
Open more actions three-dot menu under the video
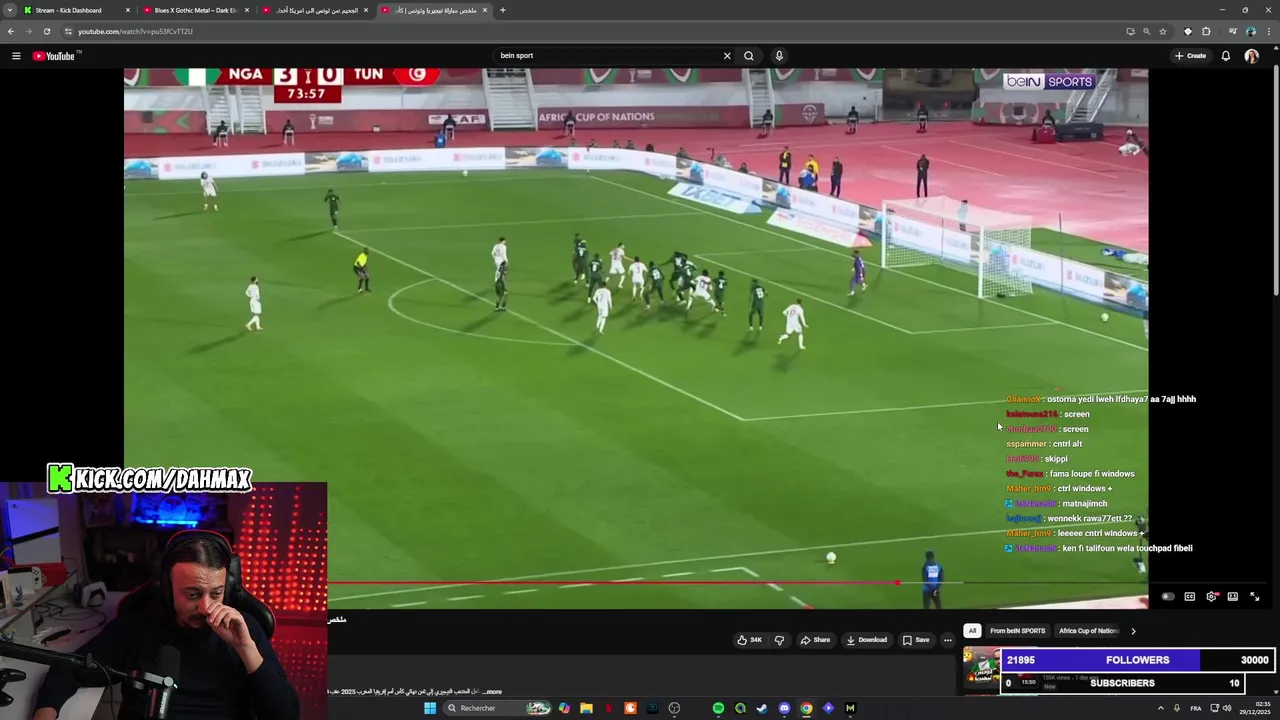pos(948,640)
